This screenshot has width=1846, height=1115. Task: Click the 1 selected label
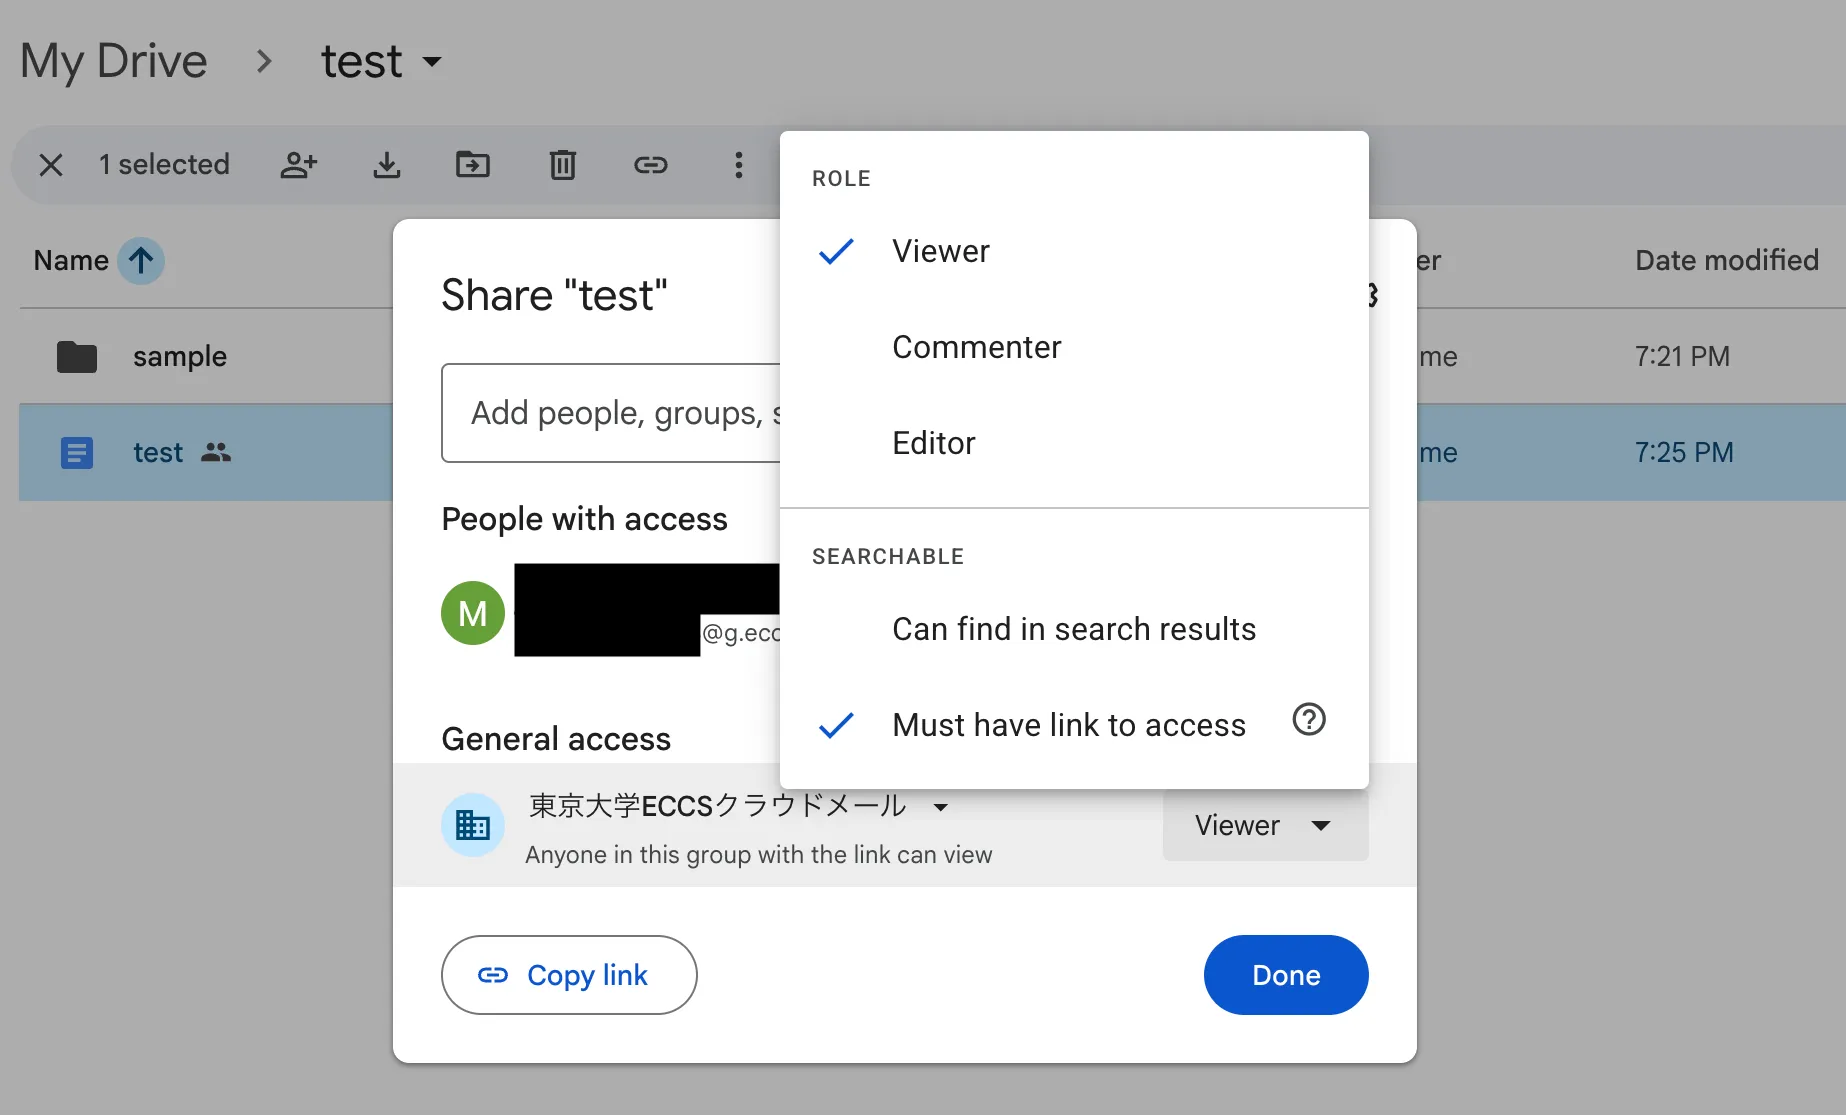point(164,165)
